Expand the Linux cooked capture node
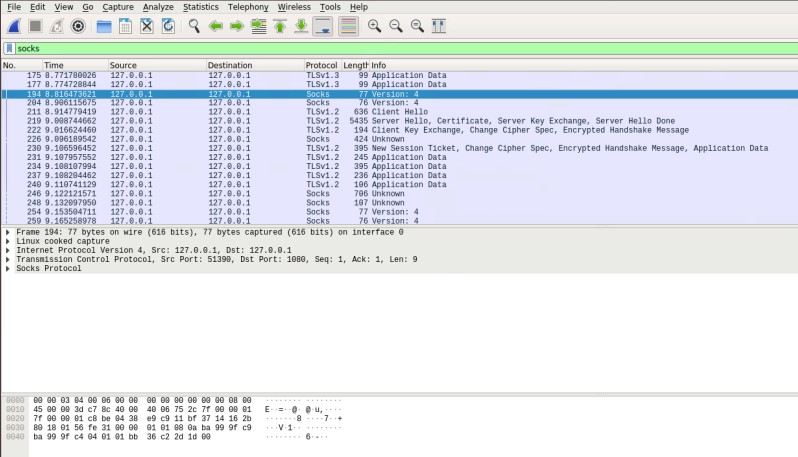798x457 pixels. click(8, 241)
